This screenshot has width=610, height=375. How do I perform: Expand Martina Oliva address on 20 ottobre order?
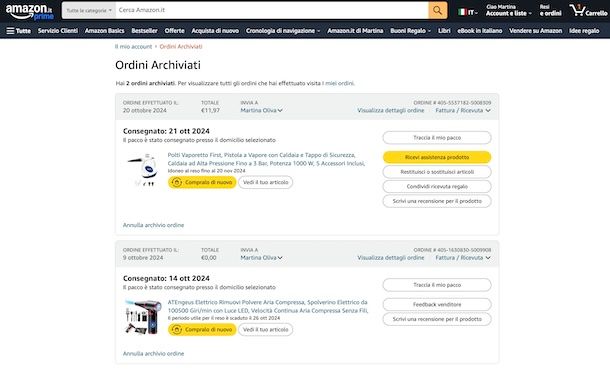[261, 110]
